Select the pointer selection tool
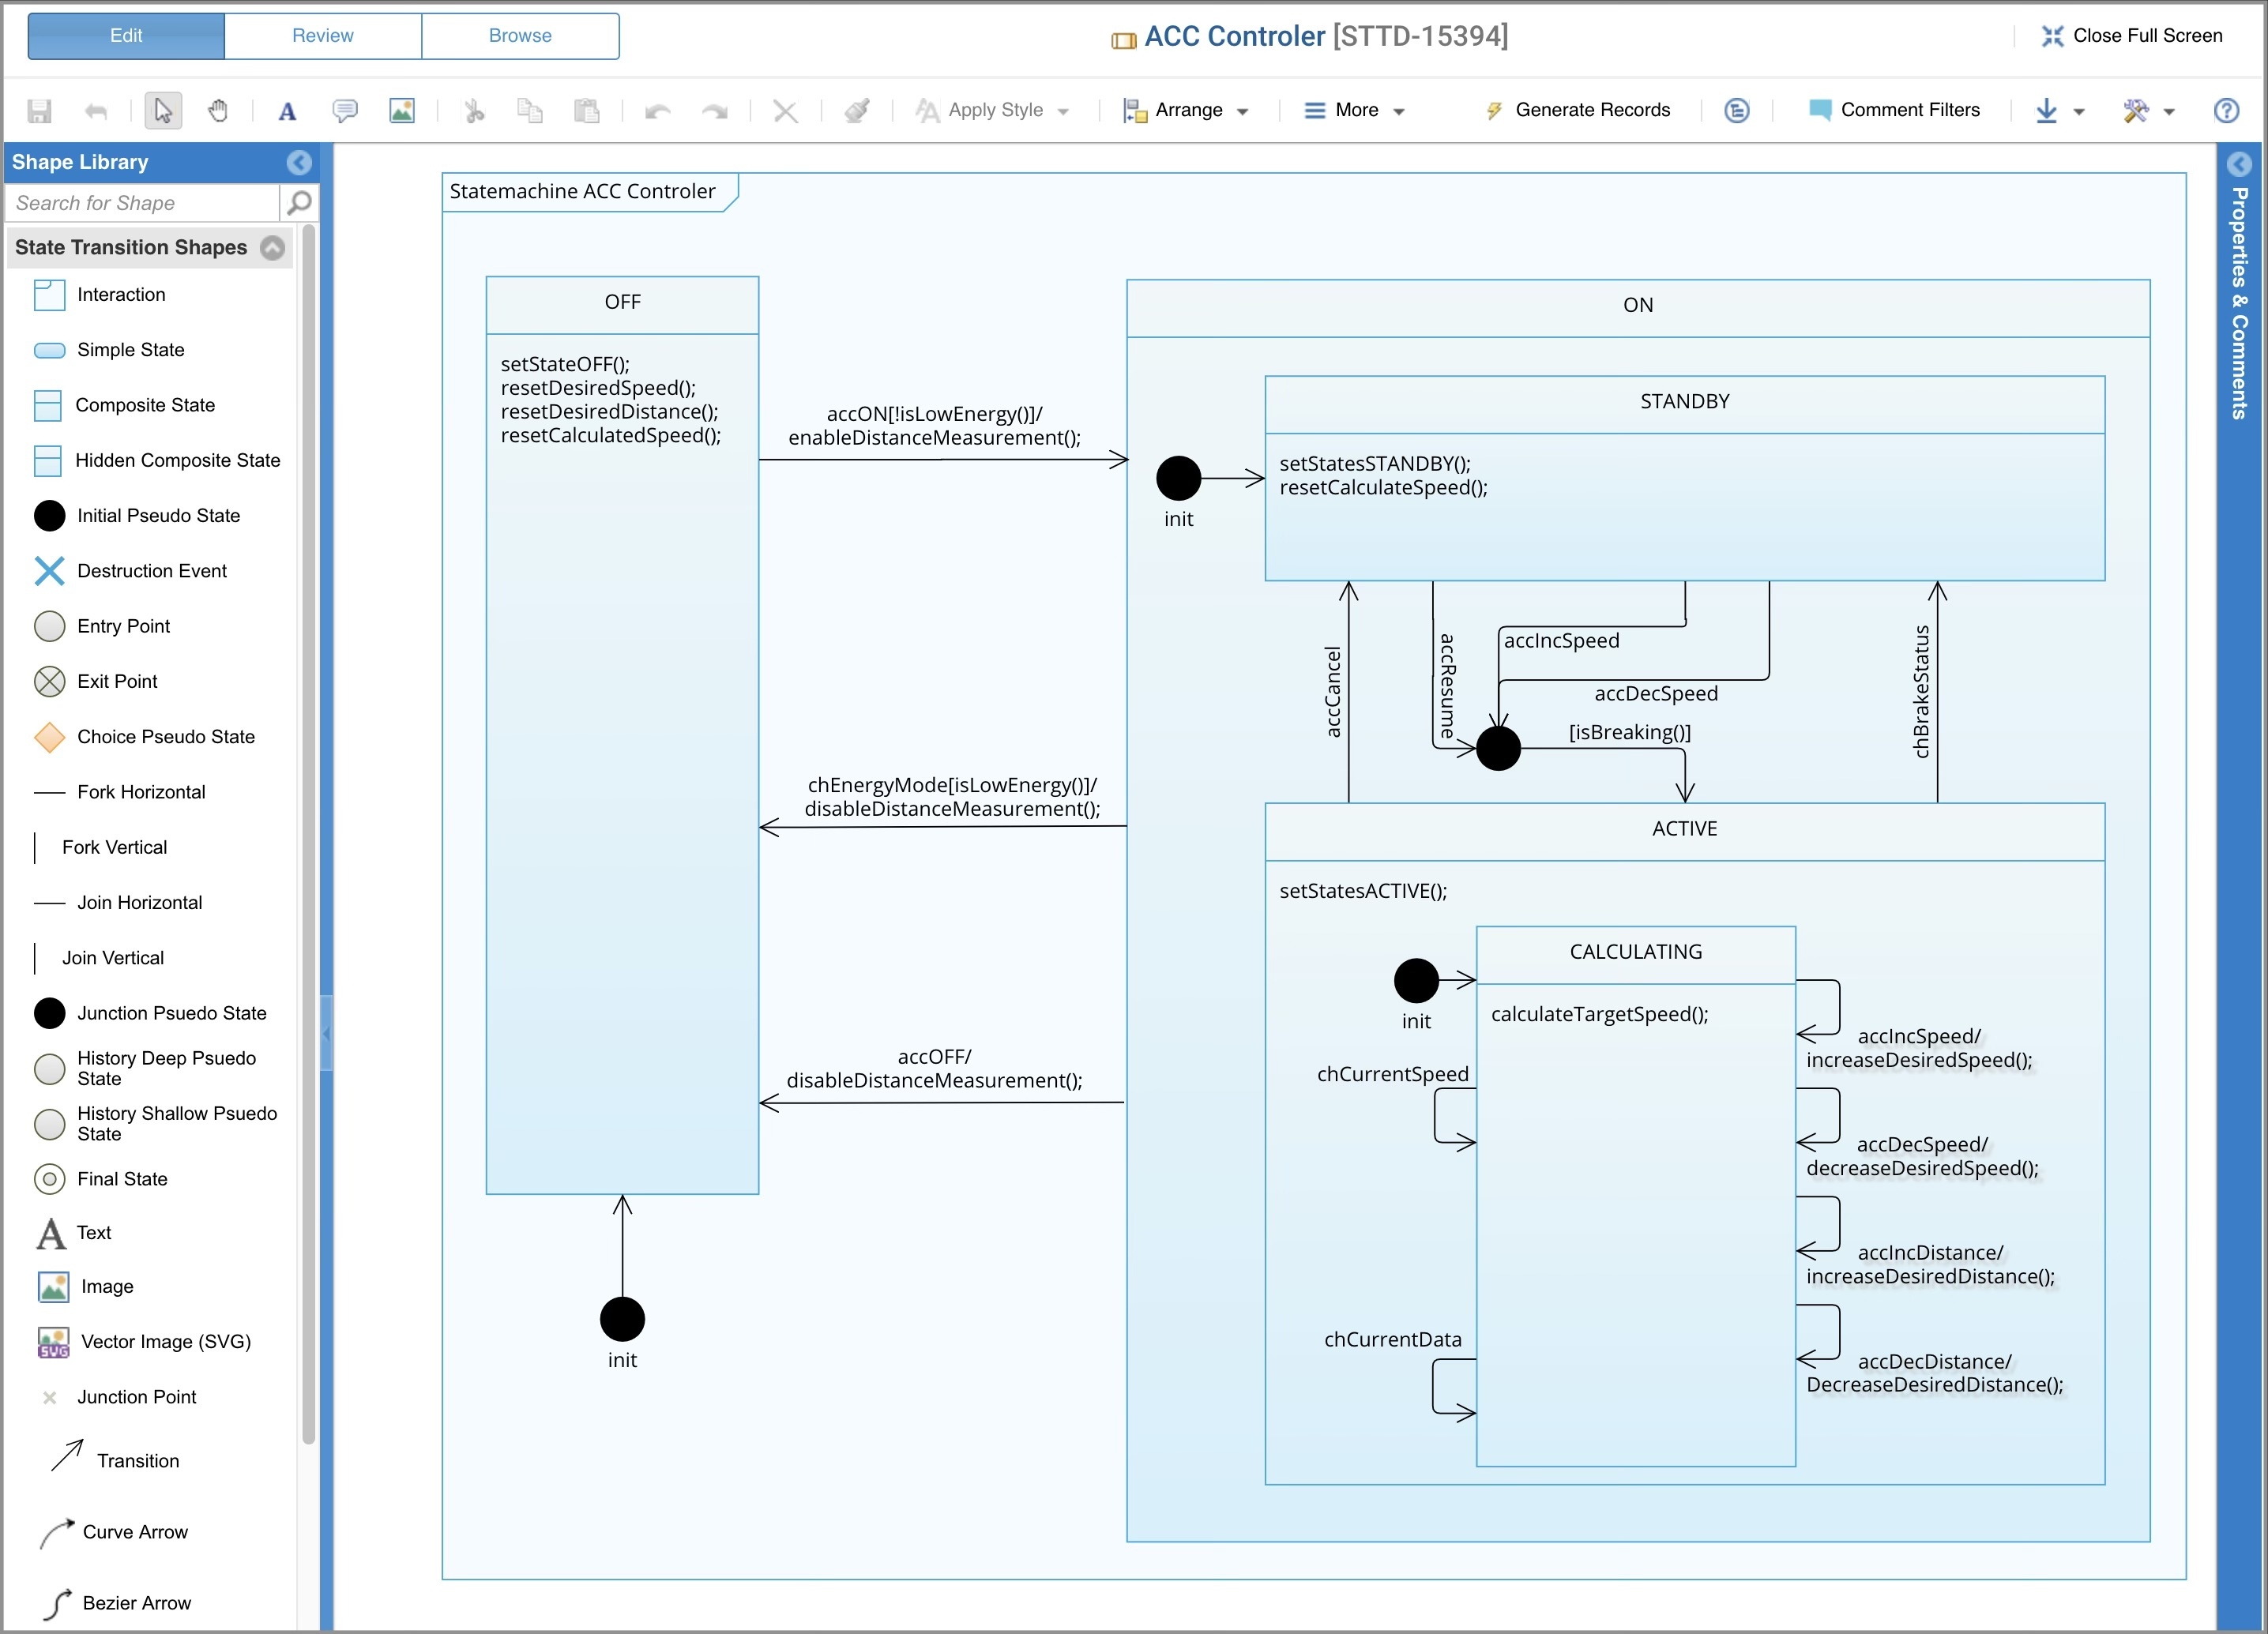Viewport: 2268px width, 1634px height. pos(163,110)
